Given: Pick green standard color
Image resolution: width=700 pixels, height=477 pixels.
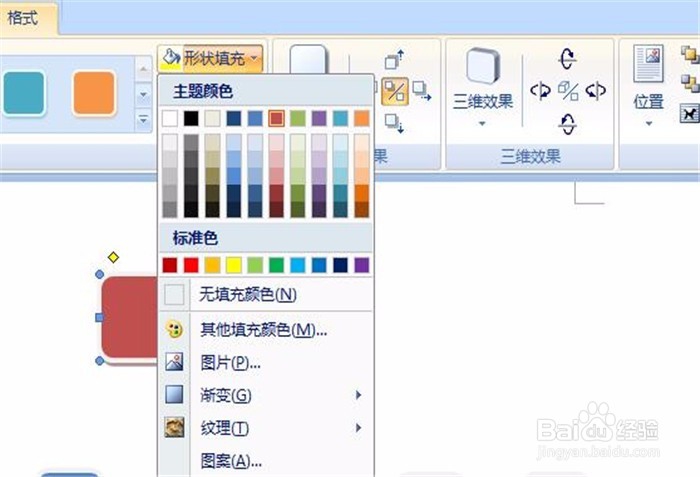Looking at the screenshot, I should tap(276, 265).
